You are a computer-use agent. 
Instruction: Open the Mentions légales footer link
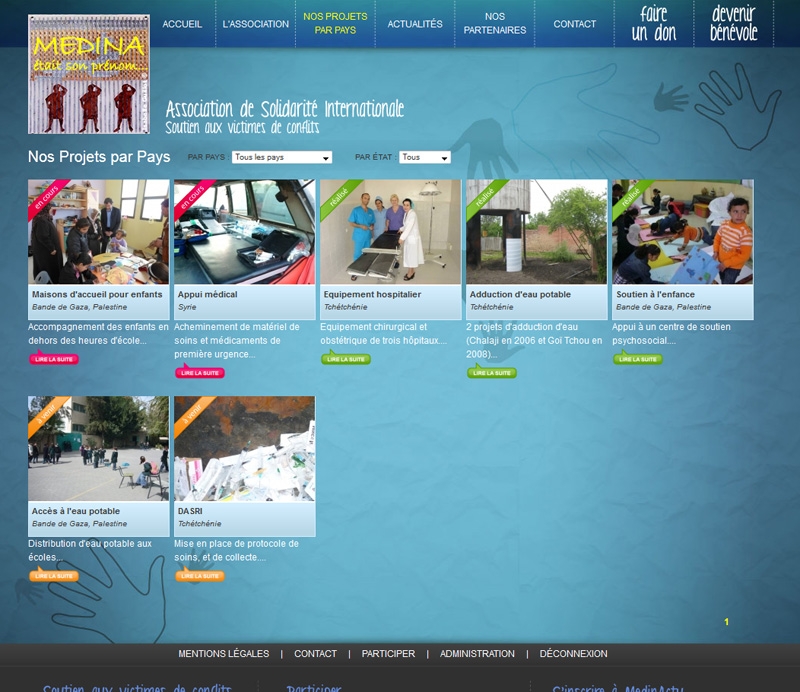click(223, 654)
